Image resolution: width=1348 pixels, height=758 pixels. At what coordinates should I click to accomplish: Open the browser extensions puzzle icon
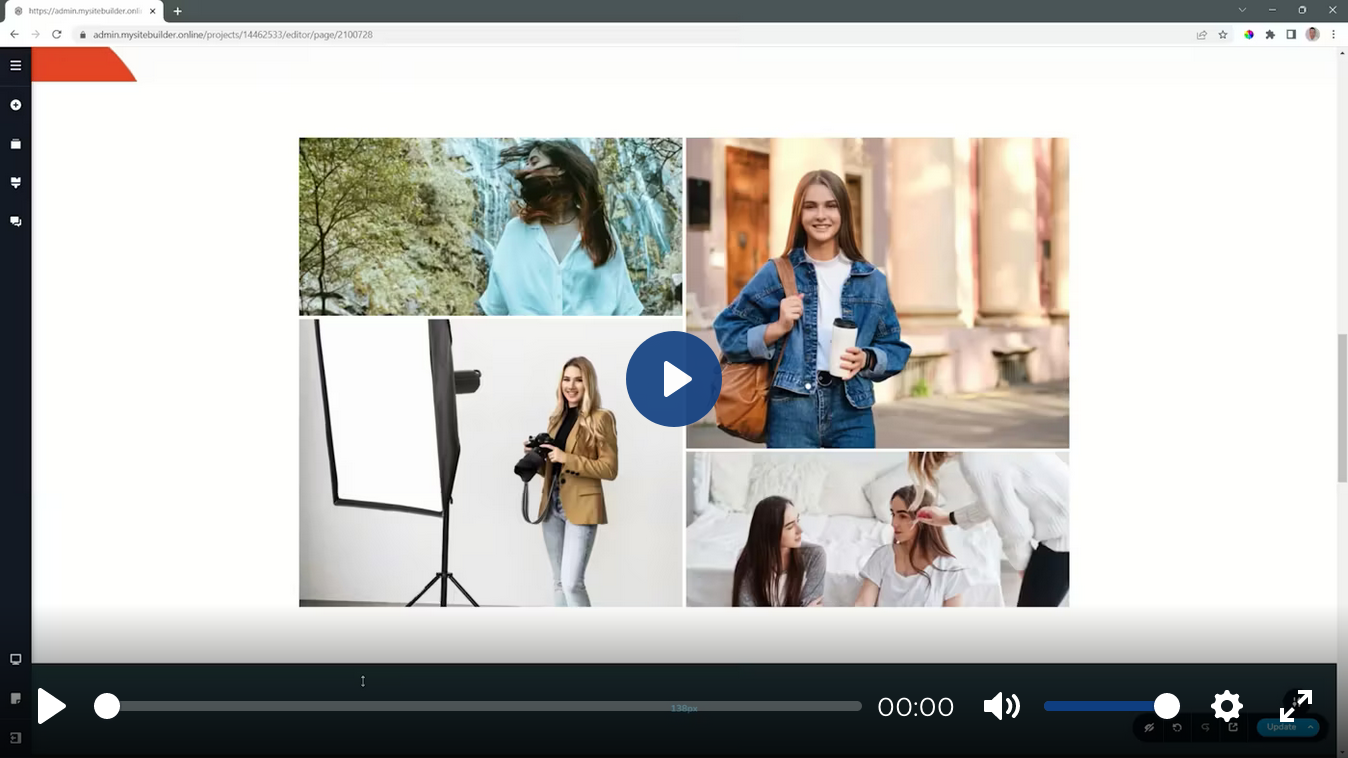[1270, 34]
